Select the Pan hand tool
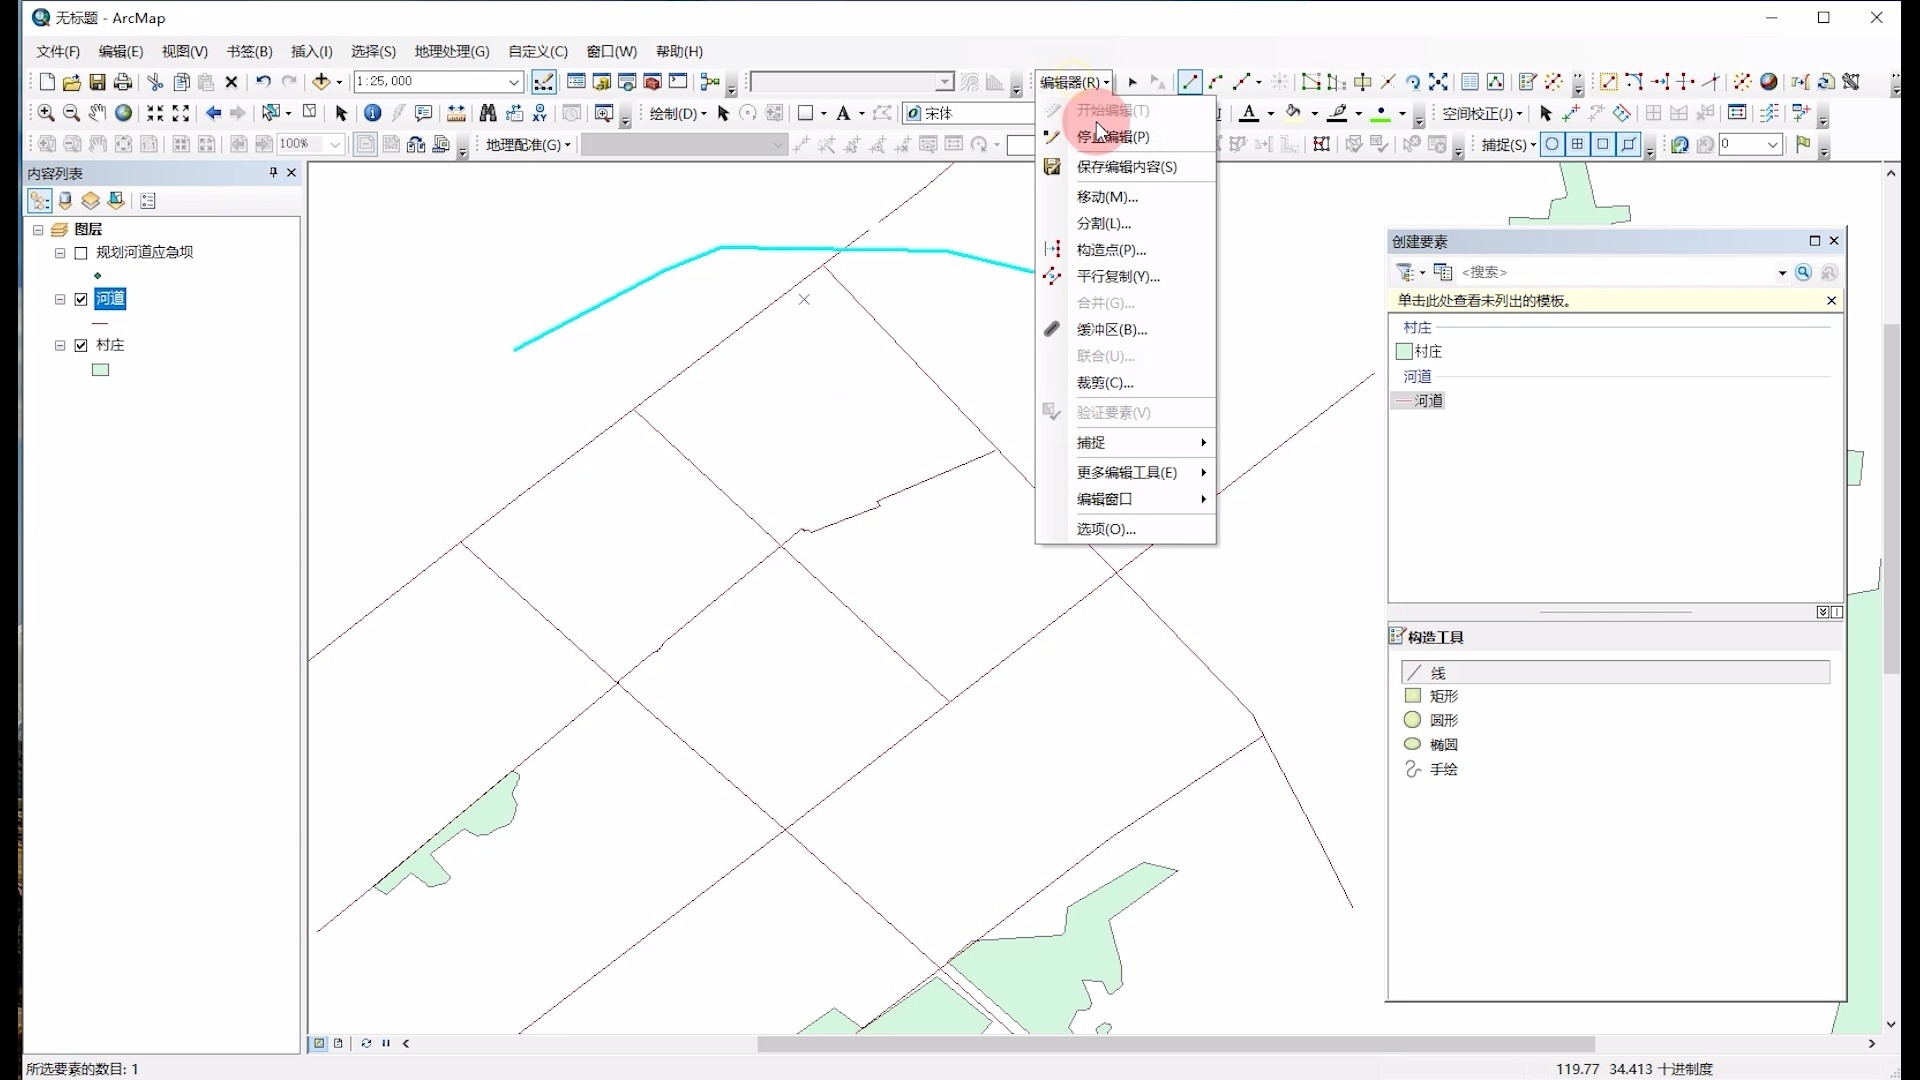Viewport: 1920px width, 1080px height. pyautogui.click(x=97, y=113)
